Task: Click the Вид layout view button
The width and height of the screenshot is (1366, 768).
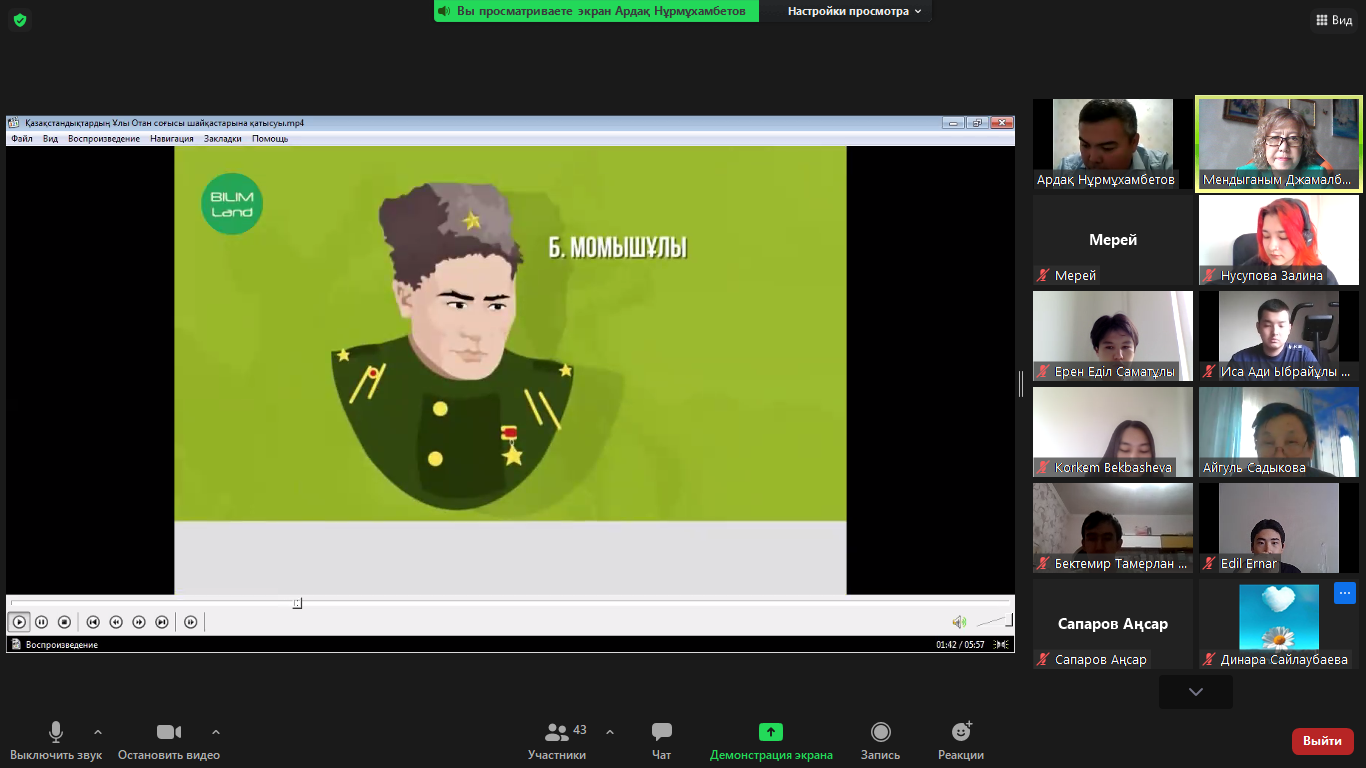Action: (1334, 20)
